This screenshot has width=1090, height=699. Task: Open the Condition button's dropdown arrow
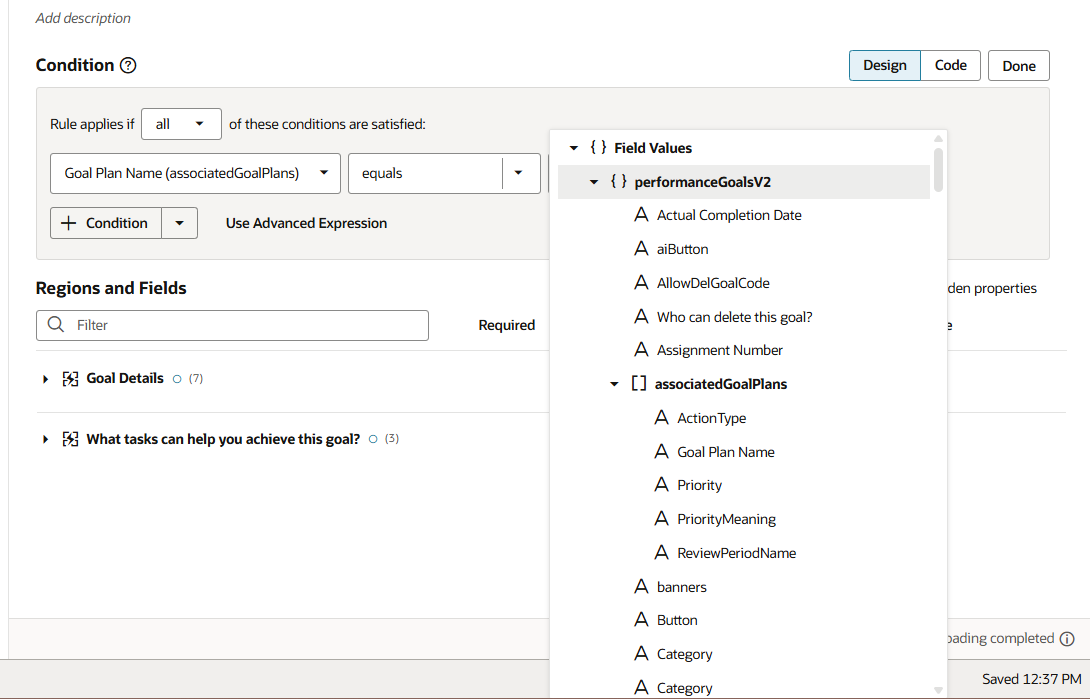tap(179, 223)
